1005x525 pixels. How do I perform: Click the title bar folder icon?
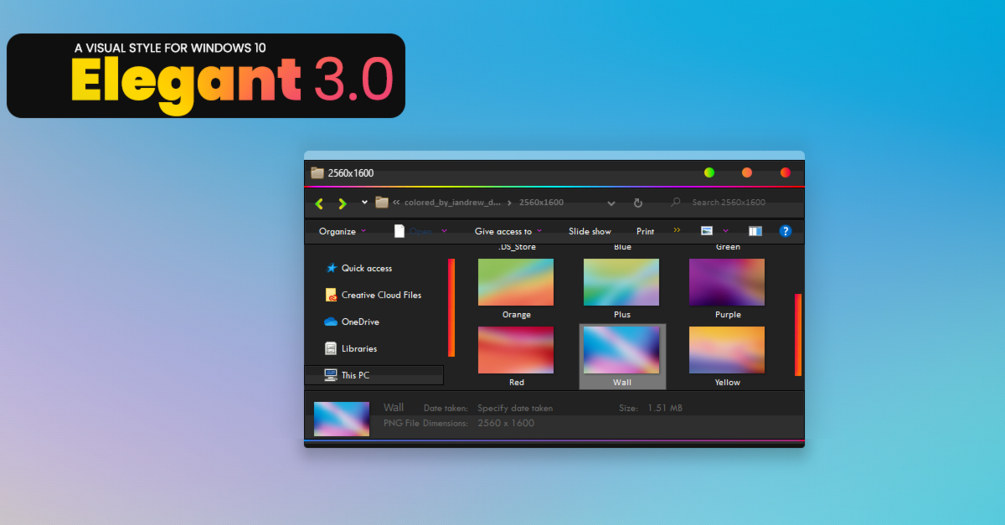(x=317, y=172)
